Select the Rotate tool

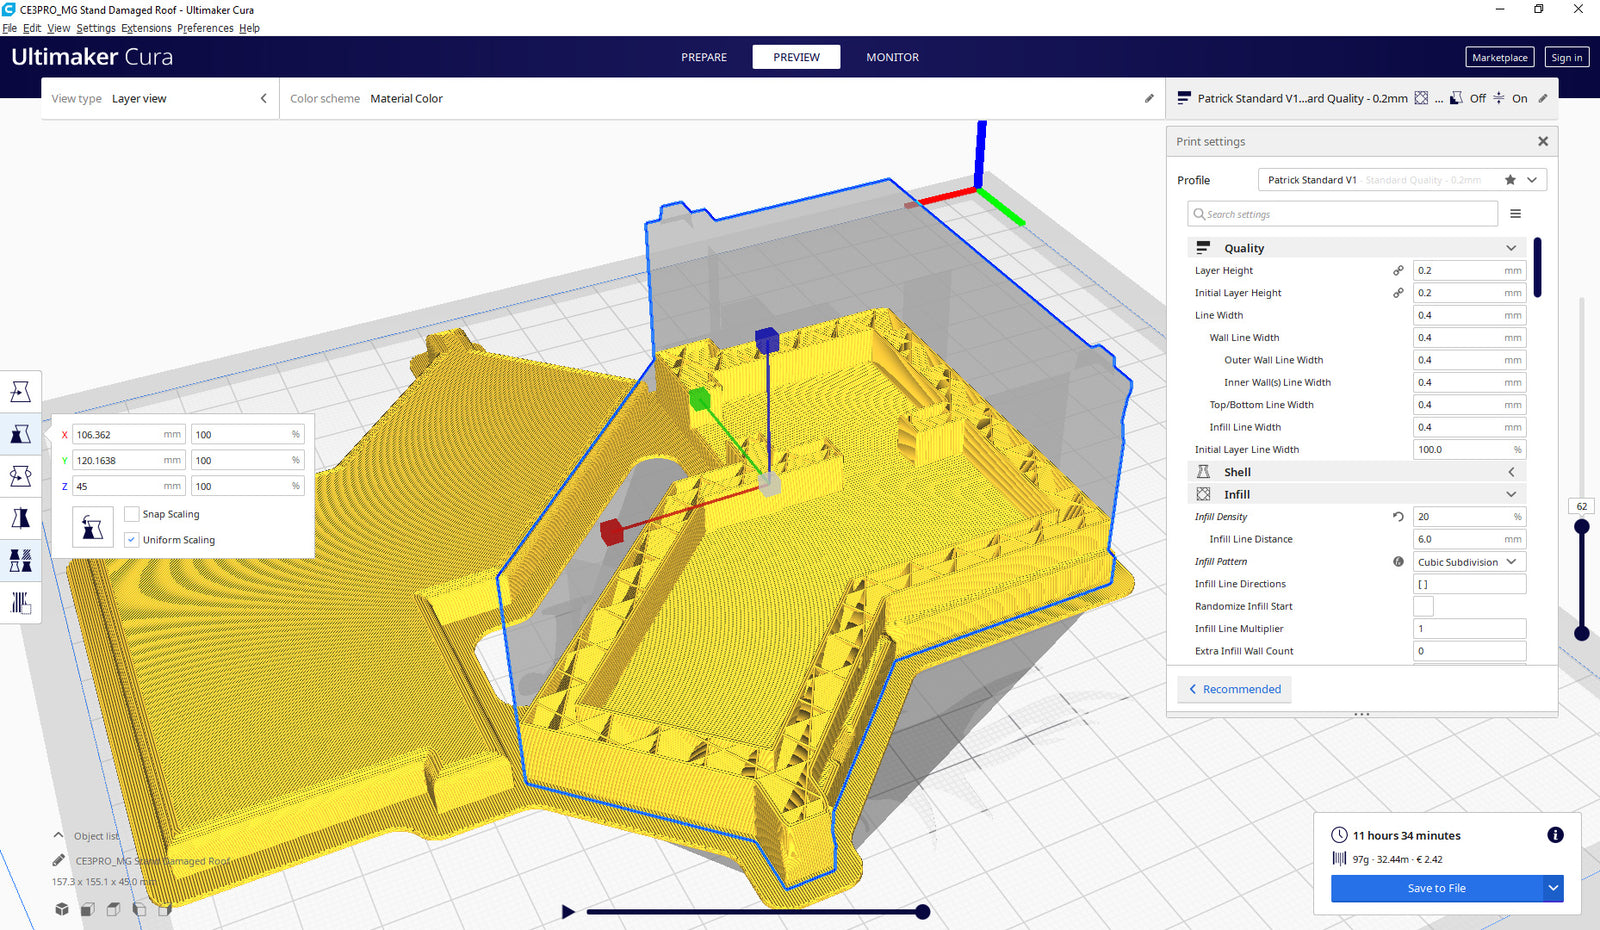pyautogui.click(x=20, y=476)
